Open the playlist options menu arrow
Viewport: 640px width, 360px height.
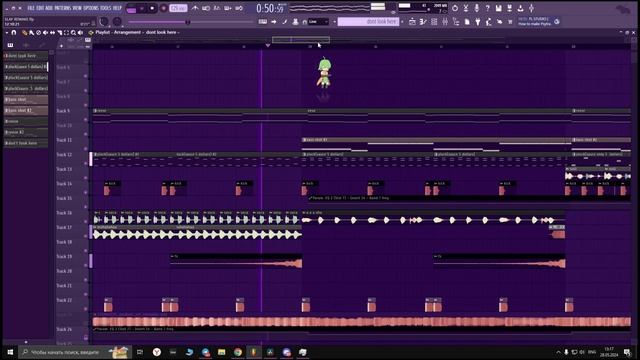7,32
